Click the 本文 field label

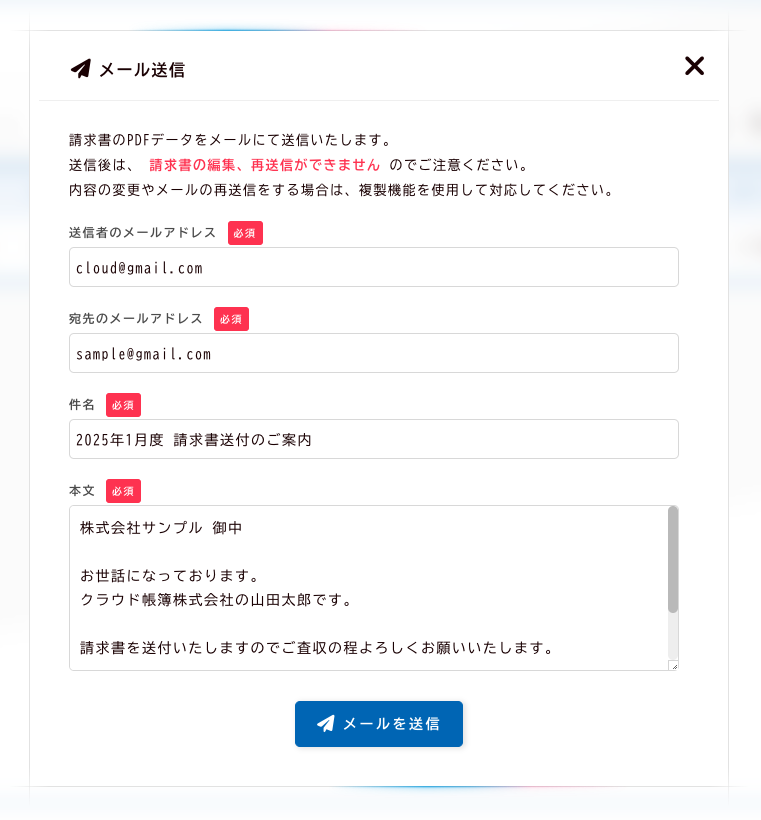(x=82, y=491)
